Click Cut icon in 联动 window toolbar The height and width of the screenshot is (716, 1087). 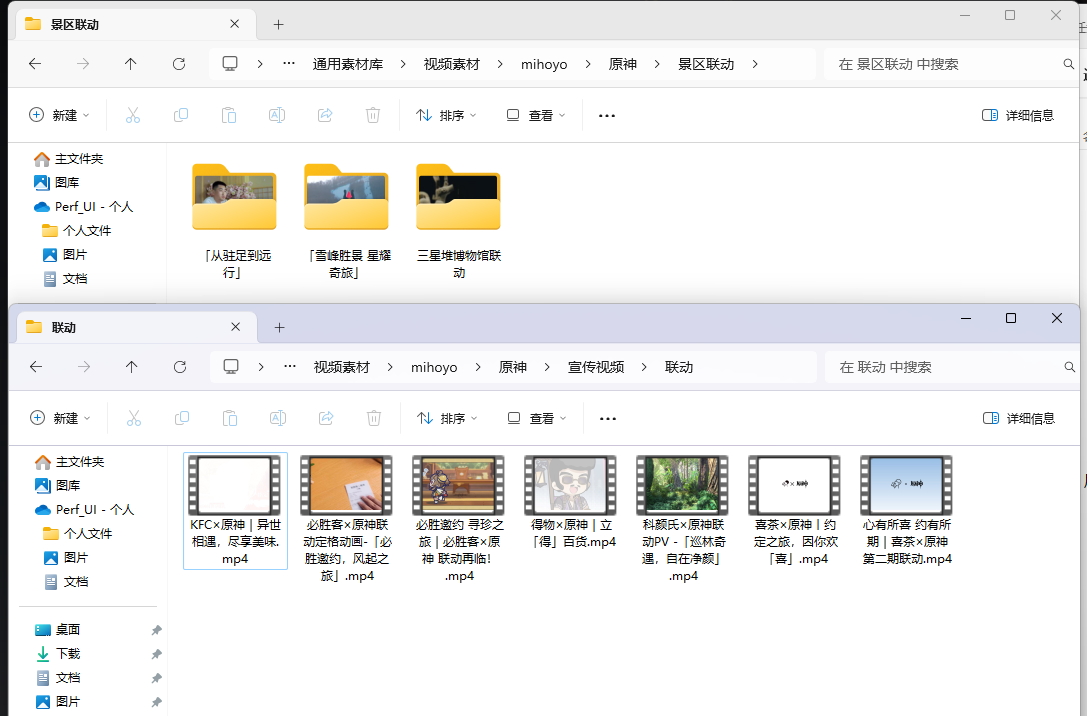(134, 418)
